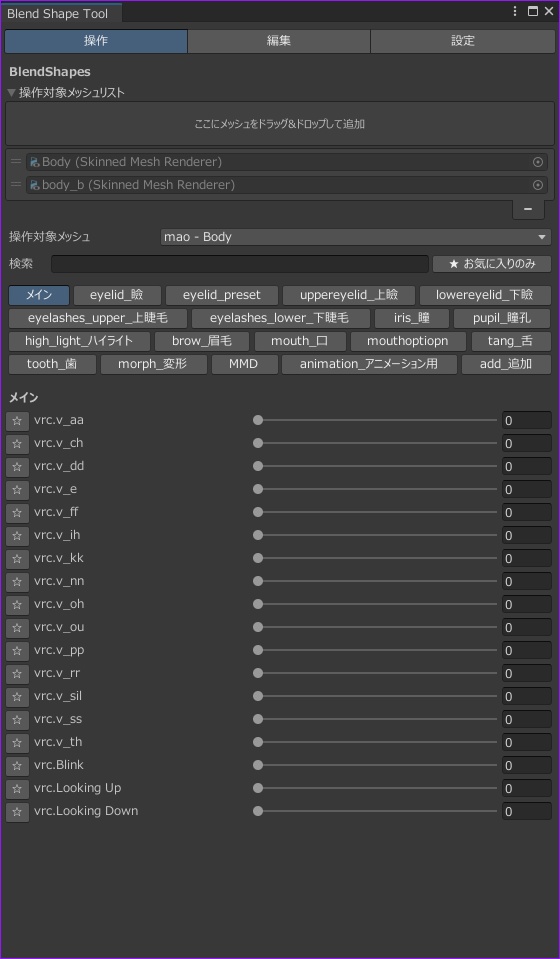Click the mouthoptiopn category button
This screenshot has width=560, height=959.
(408, 341)
